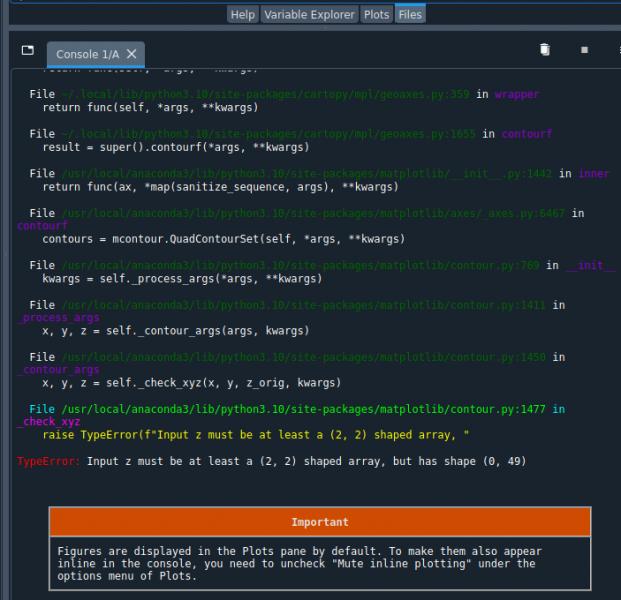
Task: Open the _axes.py:6467 traceback link
Action: click(x=310, y=213)
